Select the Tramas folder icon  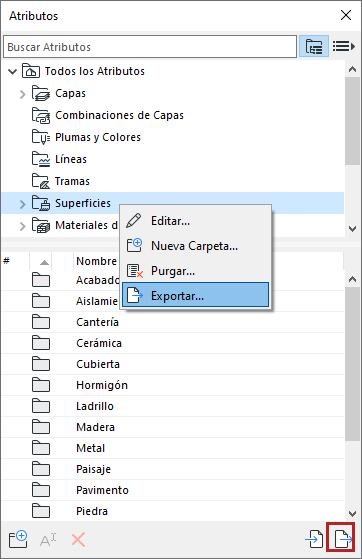[x=41, y=181]
